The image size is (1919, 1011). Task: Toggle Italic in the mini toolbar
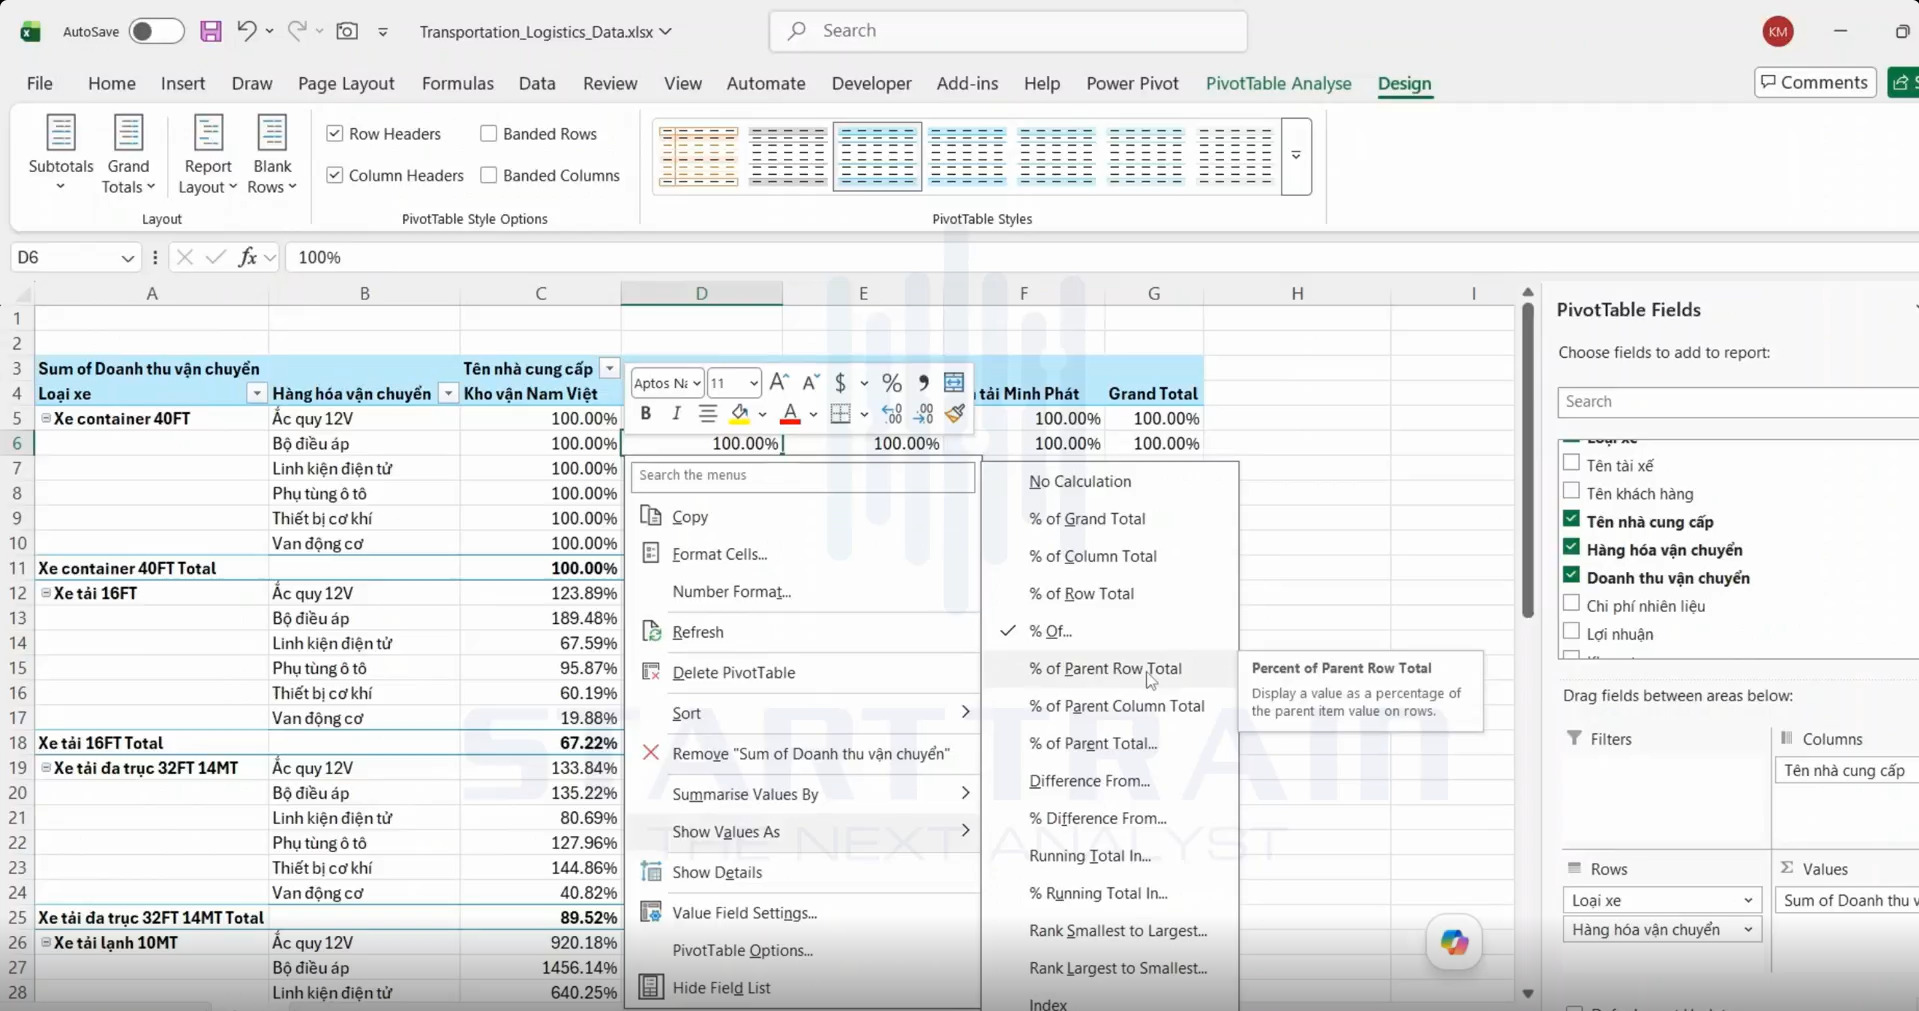click(x=676, y=413)
